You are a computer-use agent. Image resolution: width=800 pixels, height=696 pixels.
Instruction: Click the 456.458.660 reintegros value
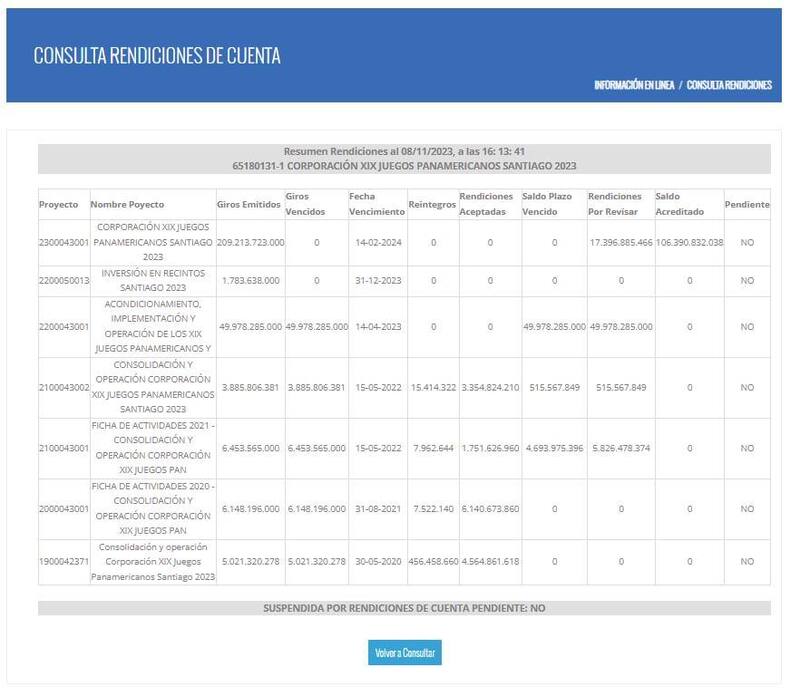(x=433, y=562)
